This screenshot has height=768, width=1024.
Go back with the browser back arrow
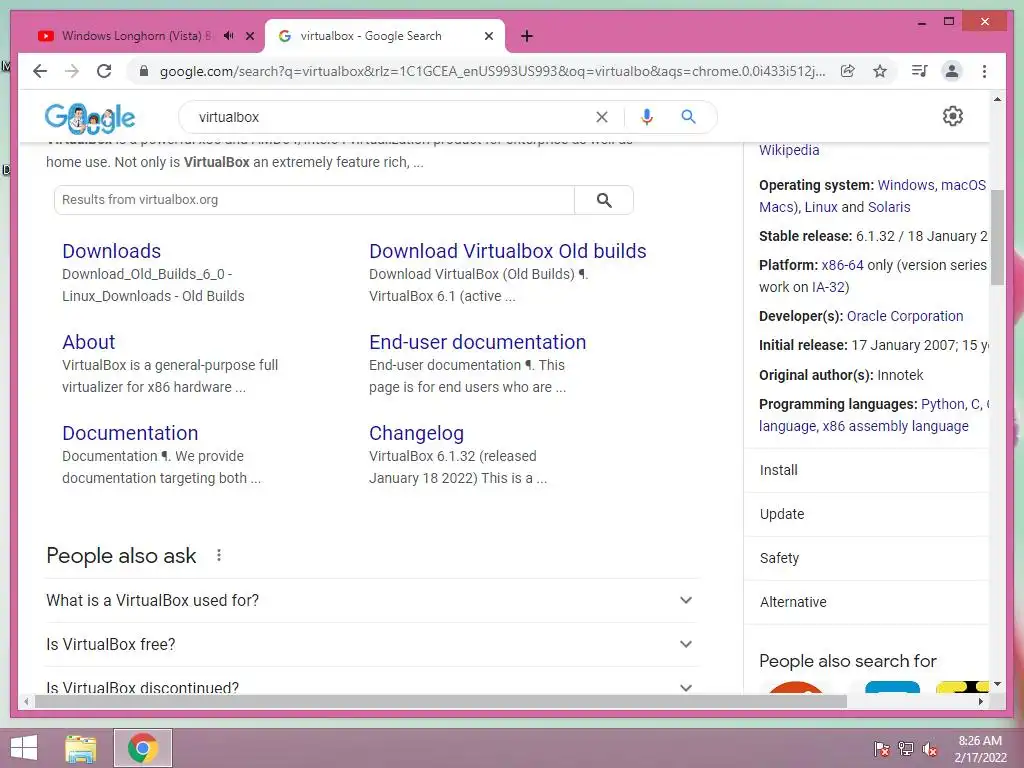[40, 71]
